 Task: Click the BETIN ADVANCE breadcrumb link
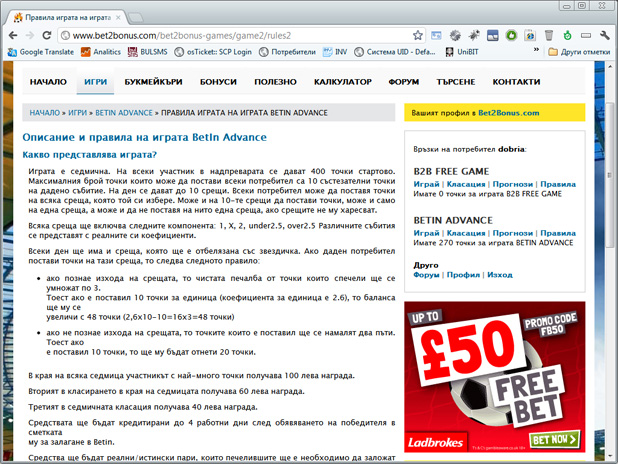point(124,113)
